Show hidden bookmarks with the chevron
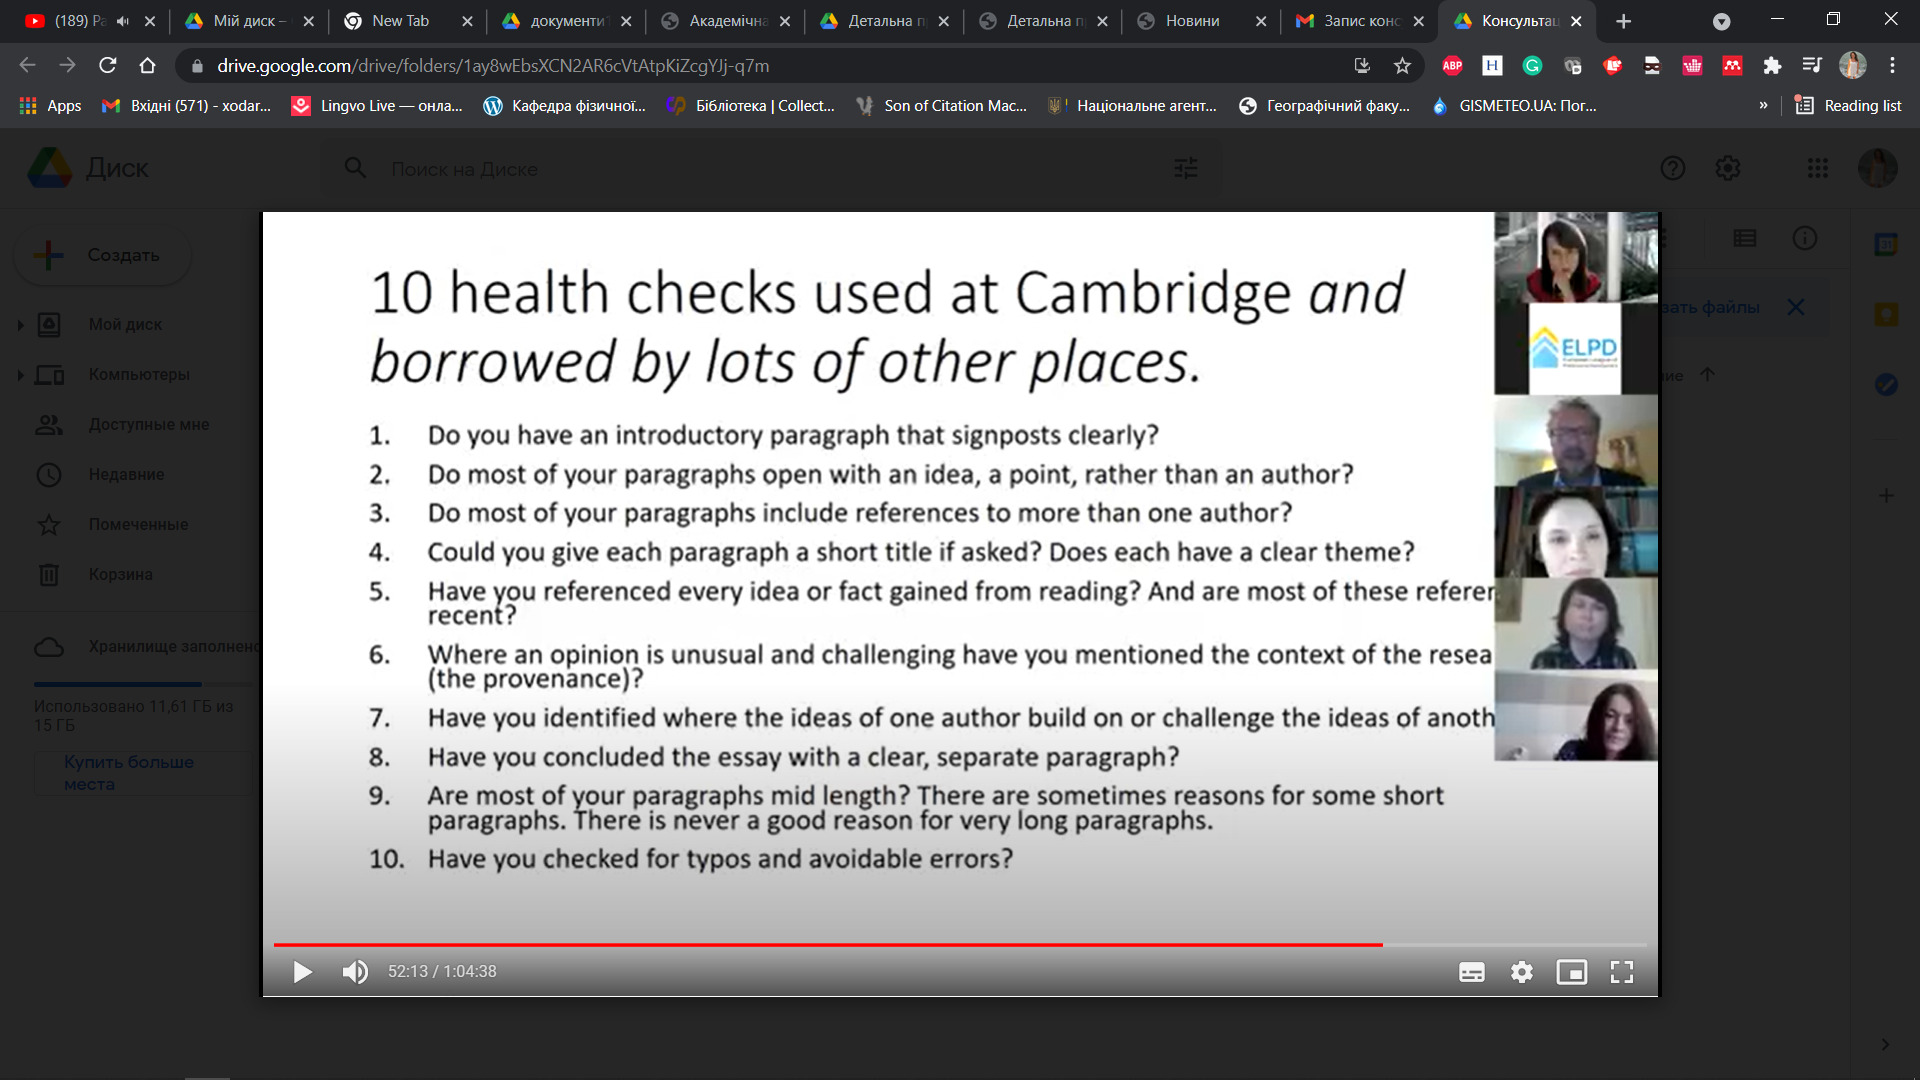Viewport: 1920px width, 1080px height. tap(1763, 105)
